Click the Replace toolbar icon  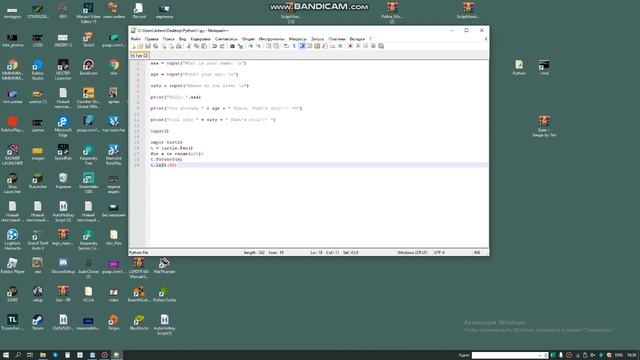pyautogui.click(x=240, y=46)
